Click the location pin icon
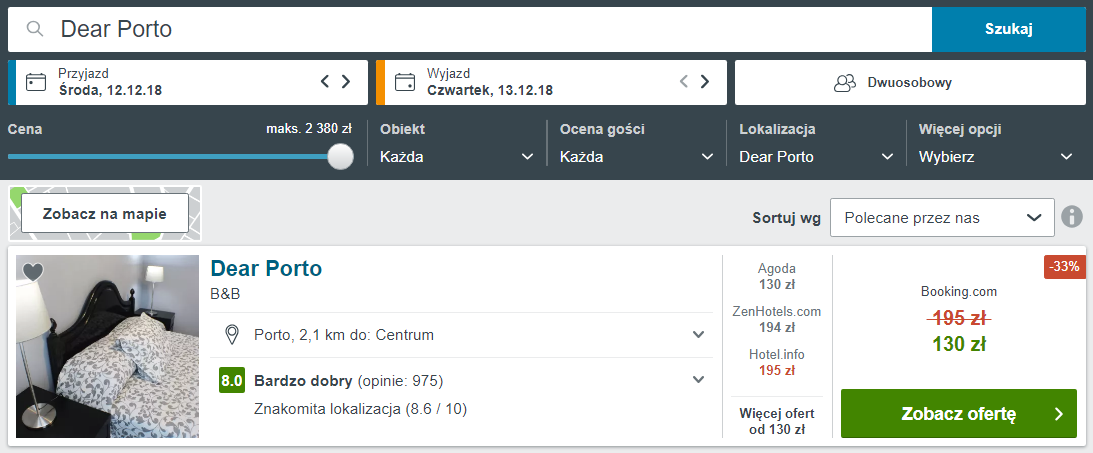Image resolution: width=1093 pixels, height=453 pixels. tap(233, 335)
